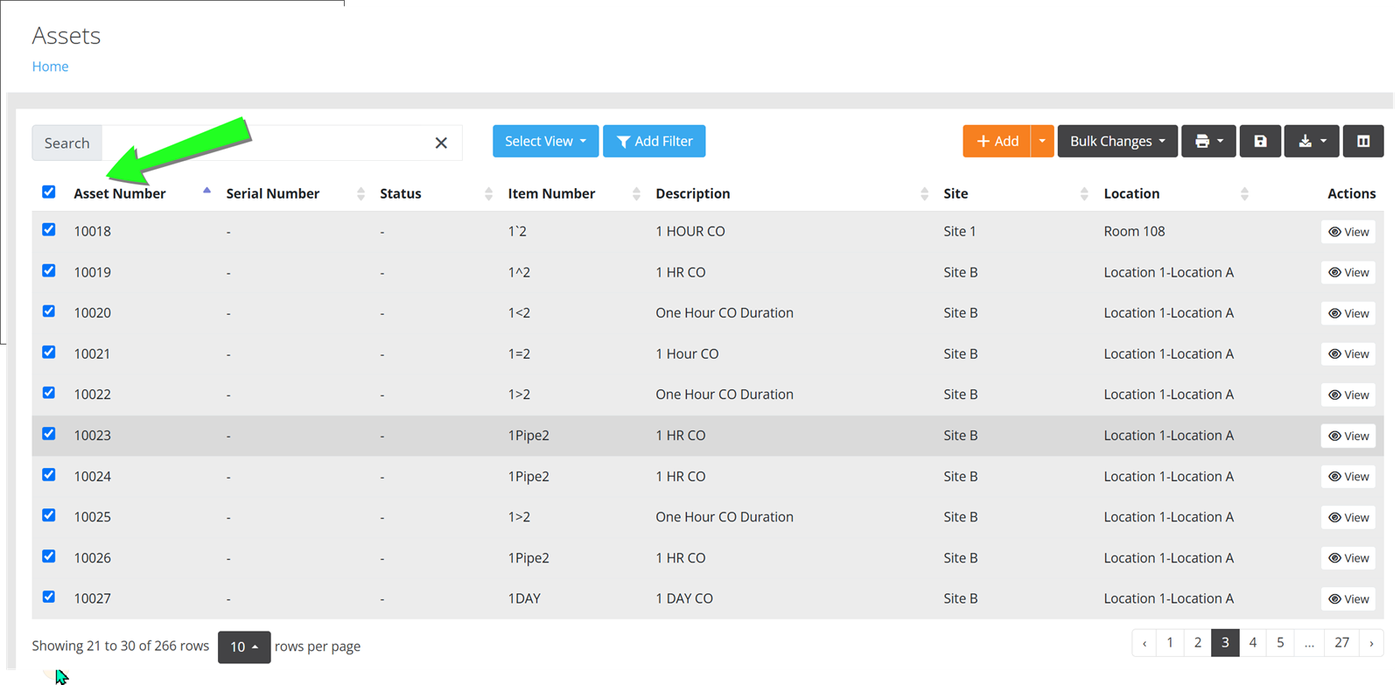Screen dimensions: 1400x685
Task: Uncheck the select-all header checkbox
Action: 49,192
